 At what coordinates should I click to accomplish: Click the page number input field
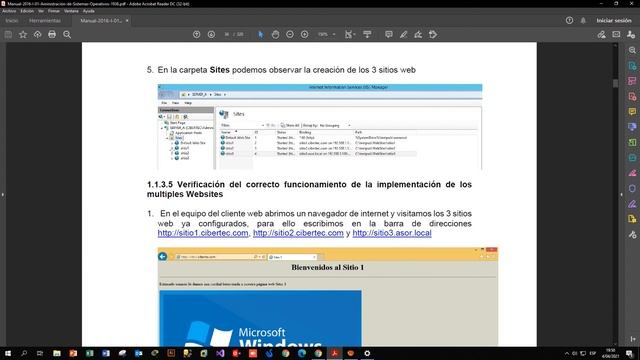(x=227, y=35)
